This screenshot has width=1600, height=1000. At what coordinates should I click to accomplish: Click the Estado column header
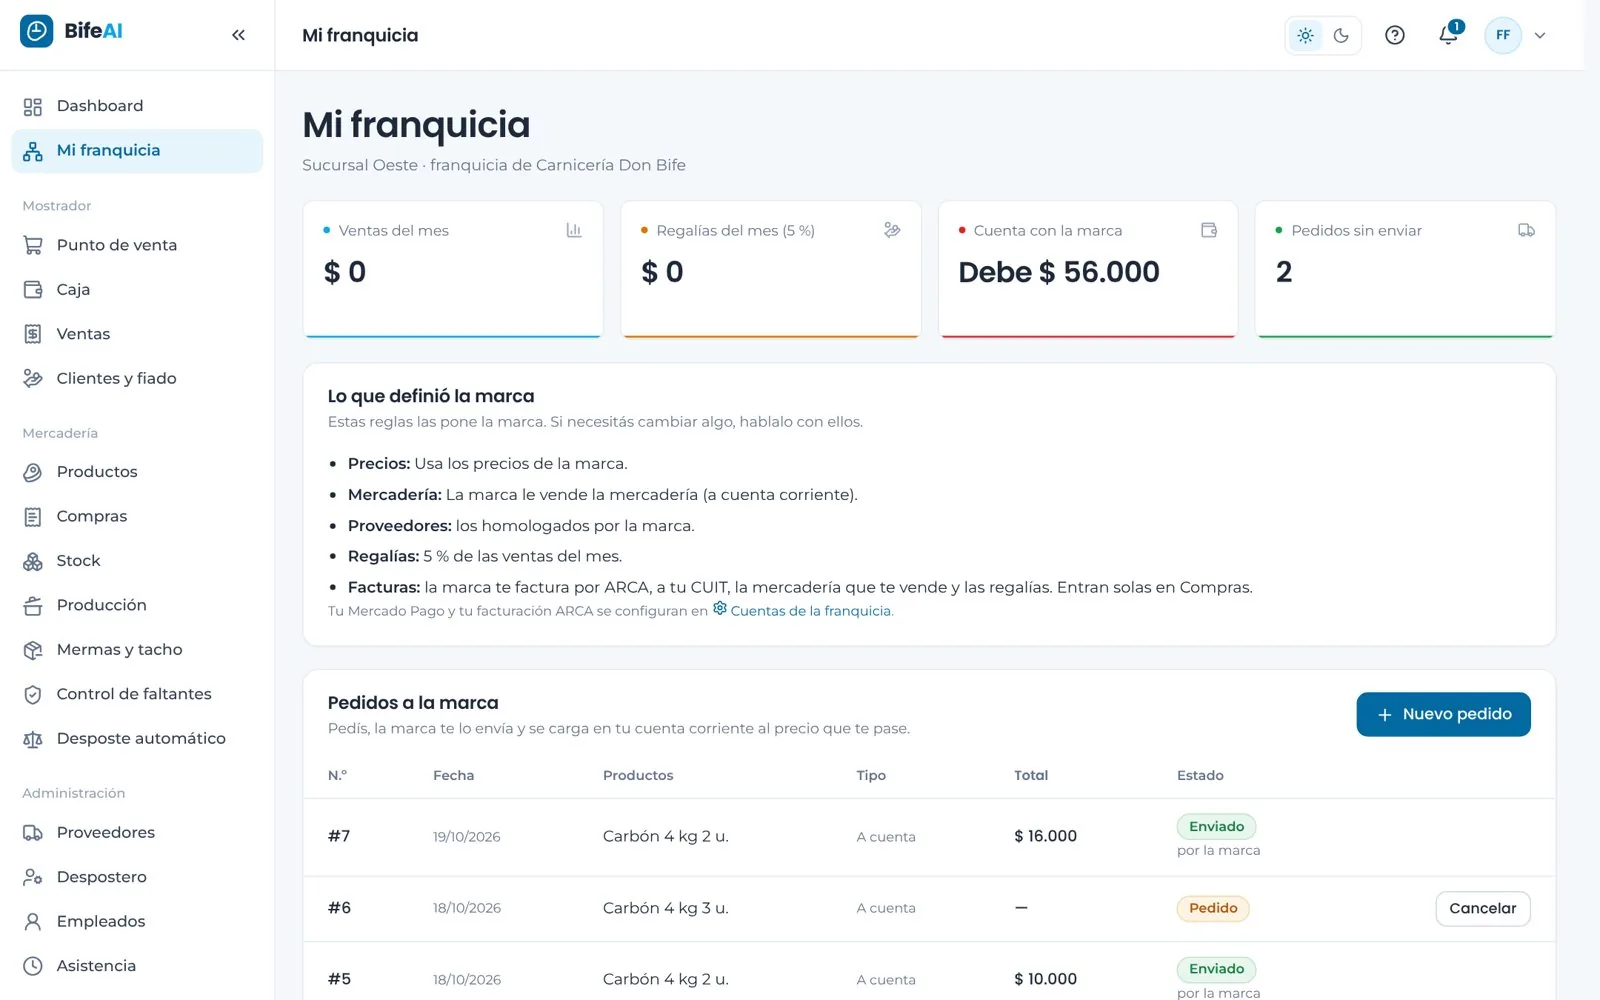1200,775
